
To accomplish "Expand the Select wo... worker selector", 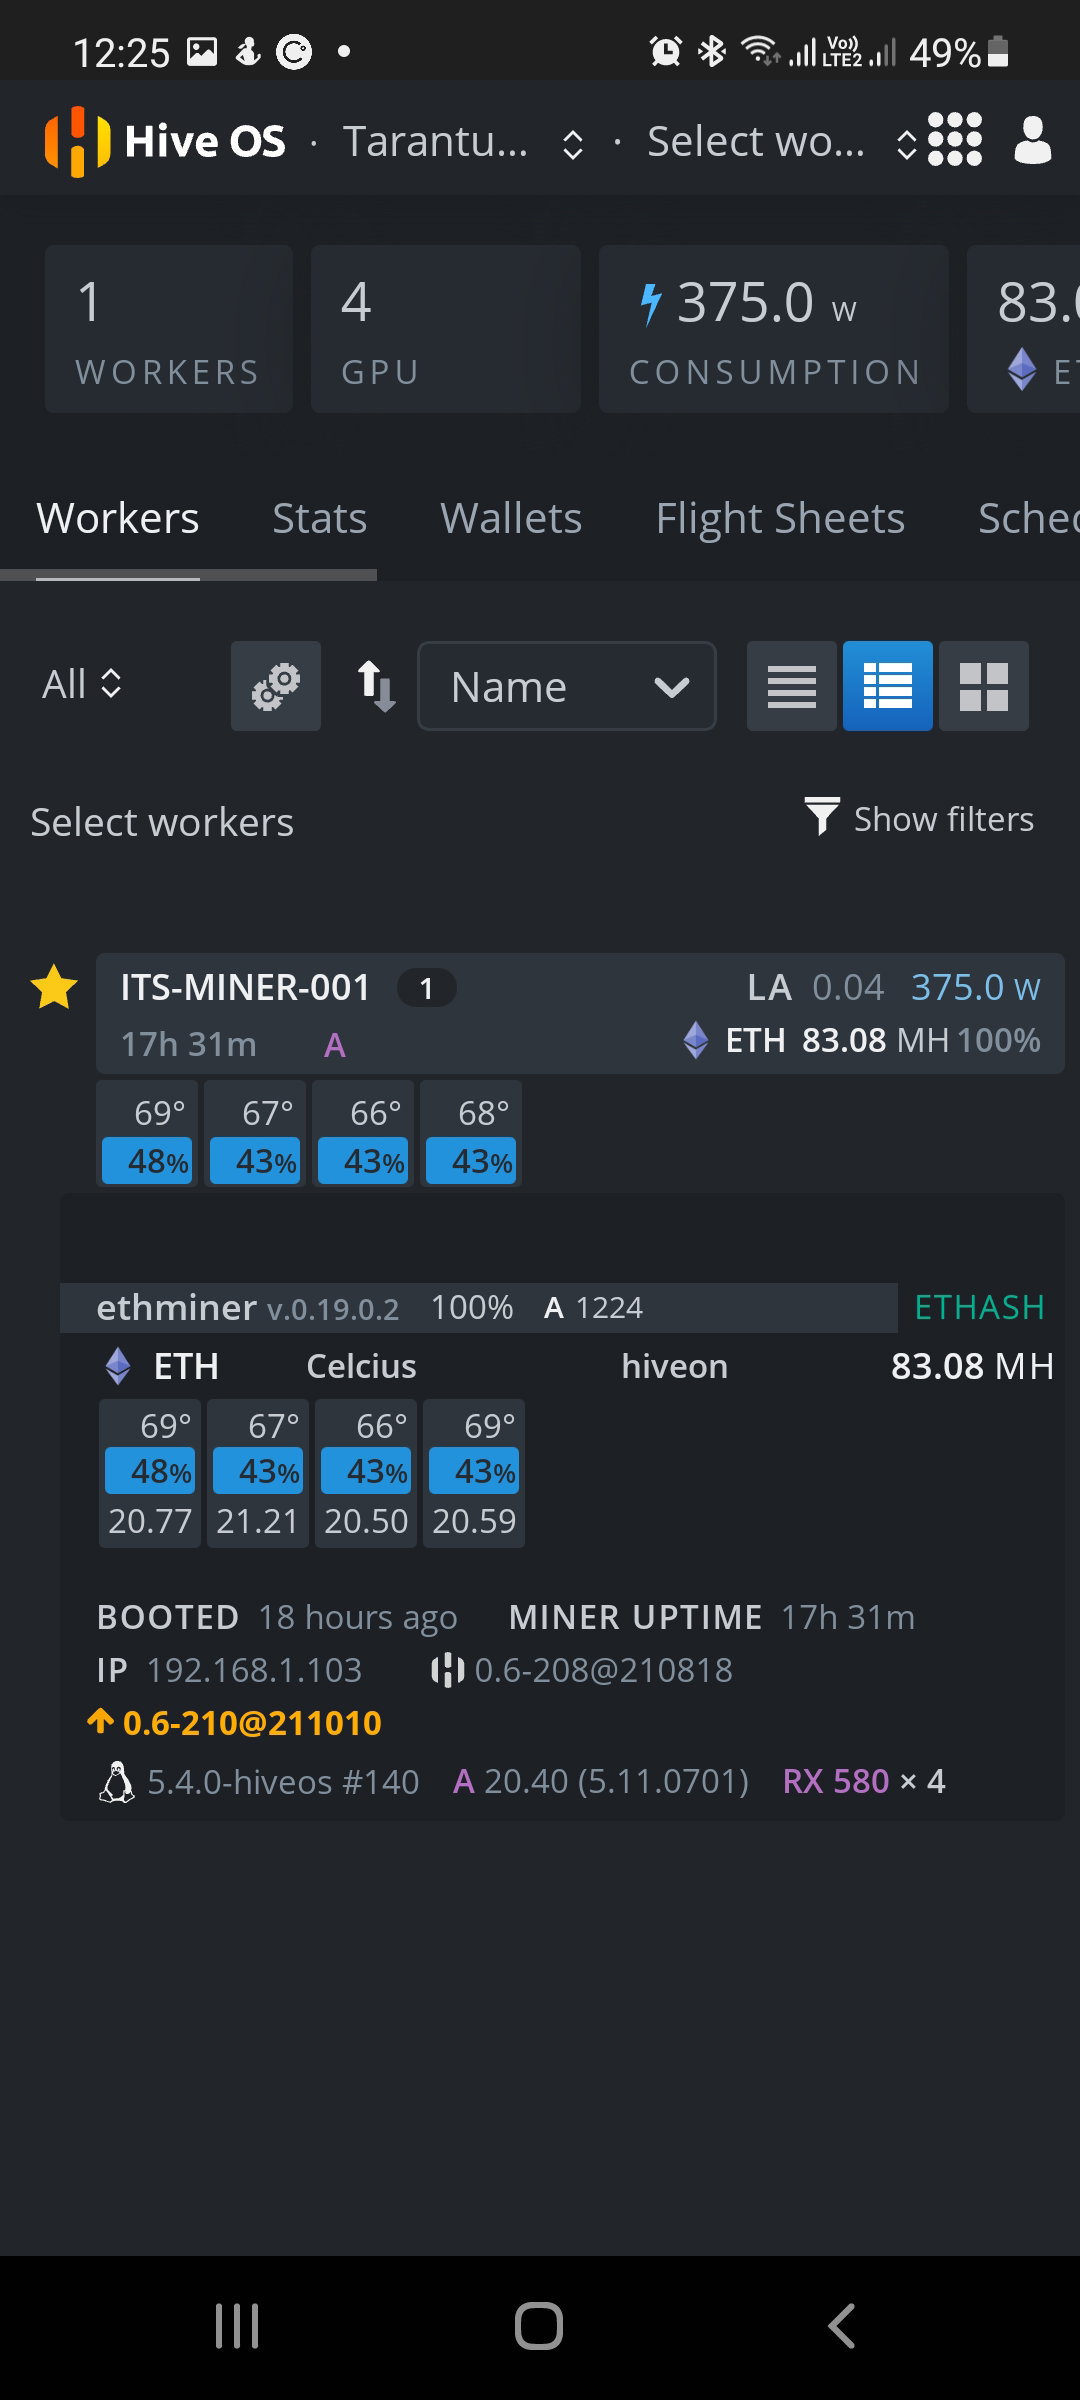I will [782, 142].
